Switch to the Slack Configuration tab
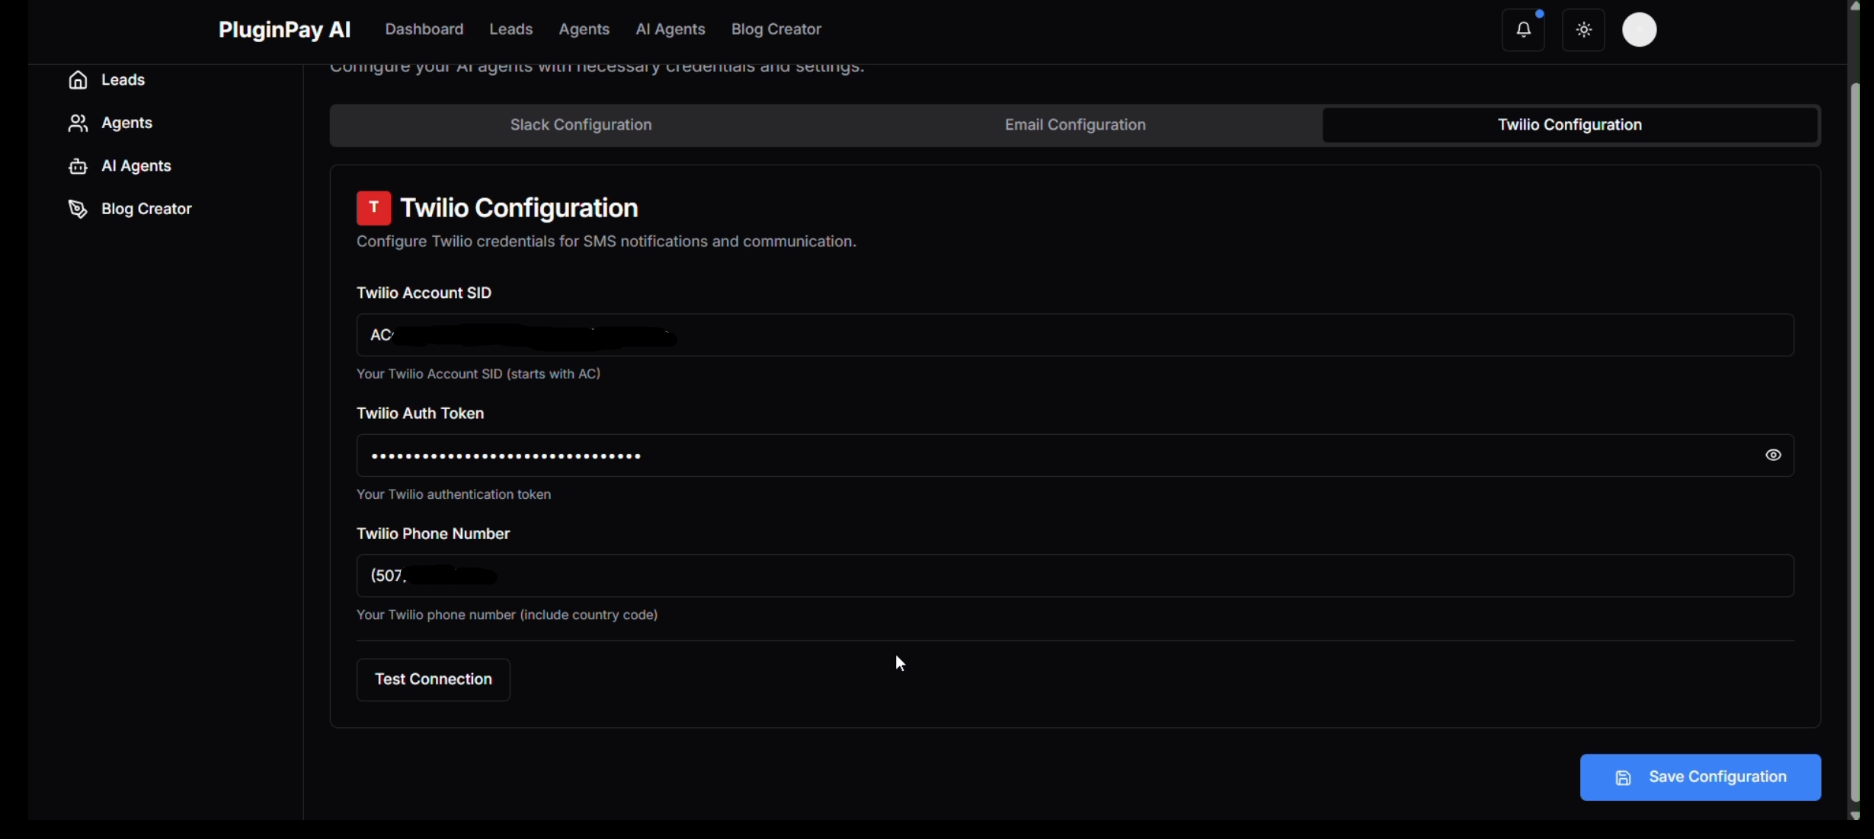Viewport: 1874px width, 839px height. point(581,125)
